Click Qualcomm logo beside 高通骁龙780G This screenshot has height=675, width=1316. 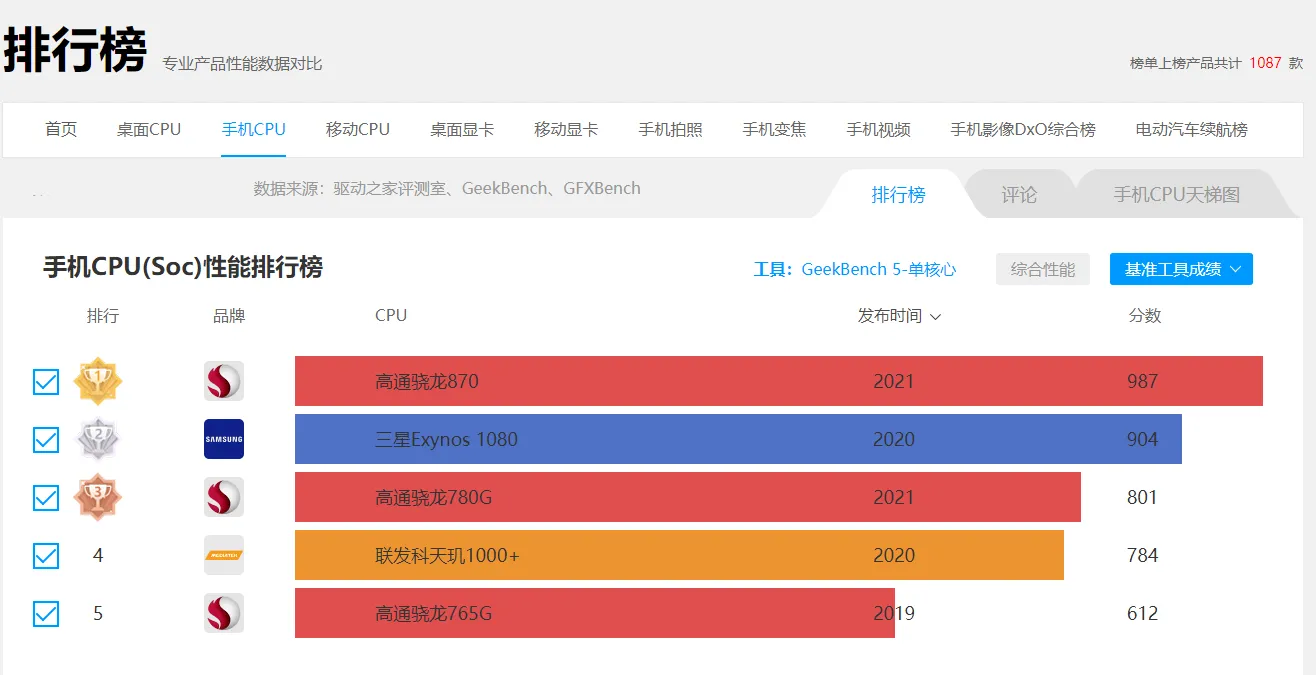point(224,497)
